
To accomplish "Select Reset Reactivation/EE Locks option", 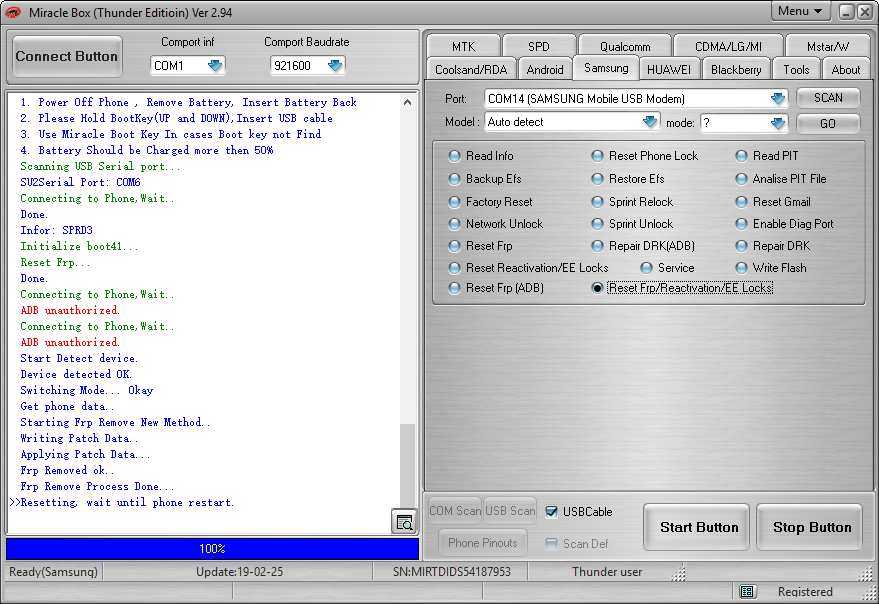I will (454, 268).
